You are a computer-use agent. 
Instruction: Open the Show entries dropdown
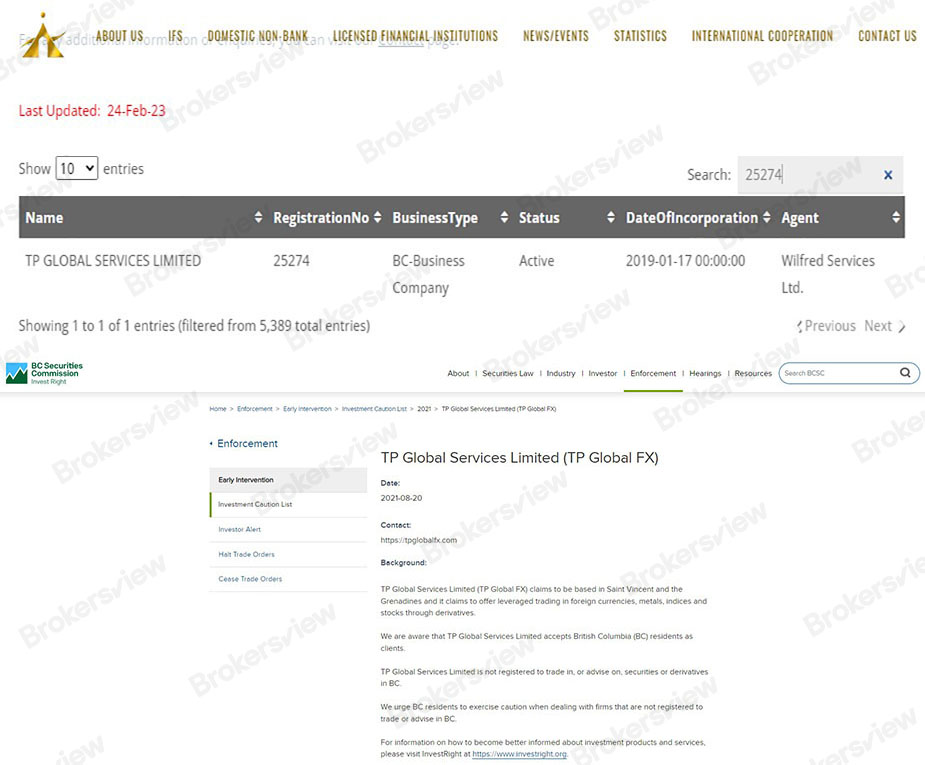tap(77, 169)
